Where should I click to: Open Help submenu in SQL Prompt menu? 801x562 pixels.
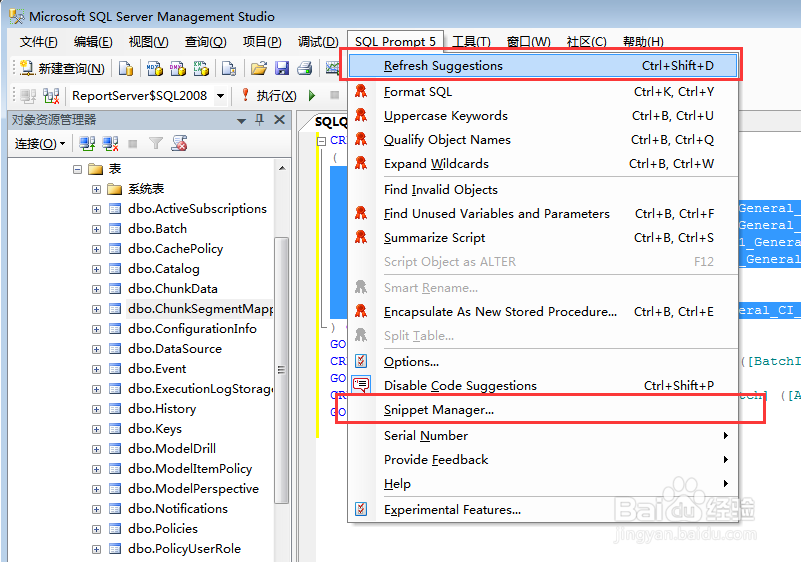pyautogui.click(x=543, y=484)
